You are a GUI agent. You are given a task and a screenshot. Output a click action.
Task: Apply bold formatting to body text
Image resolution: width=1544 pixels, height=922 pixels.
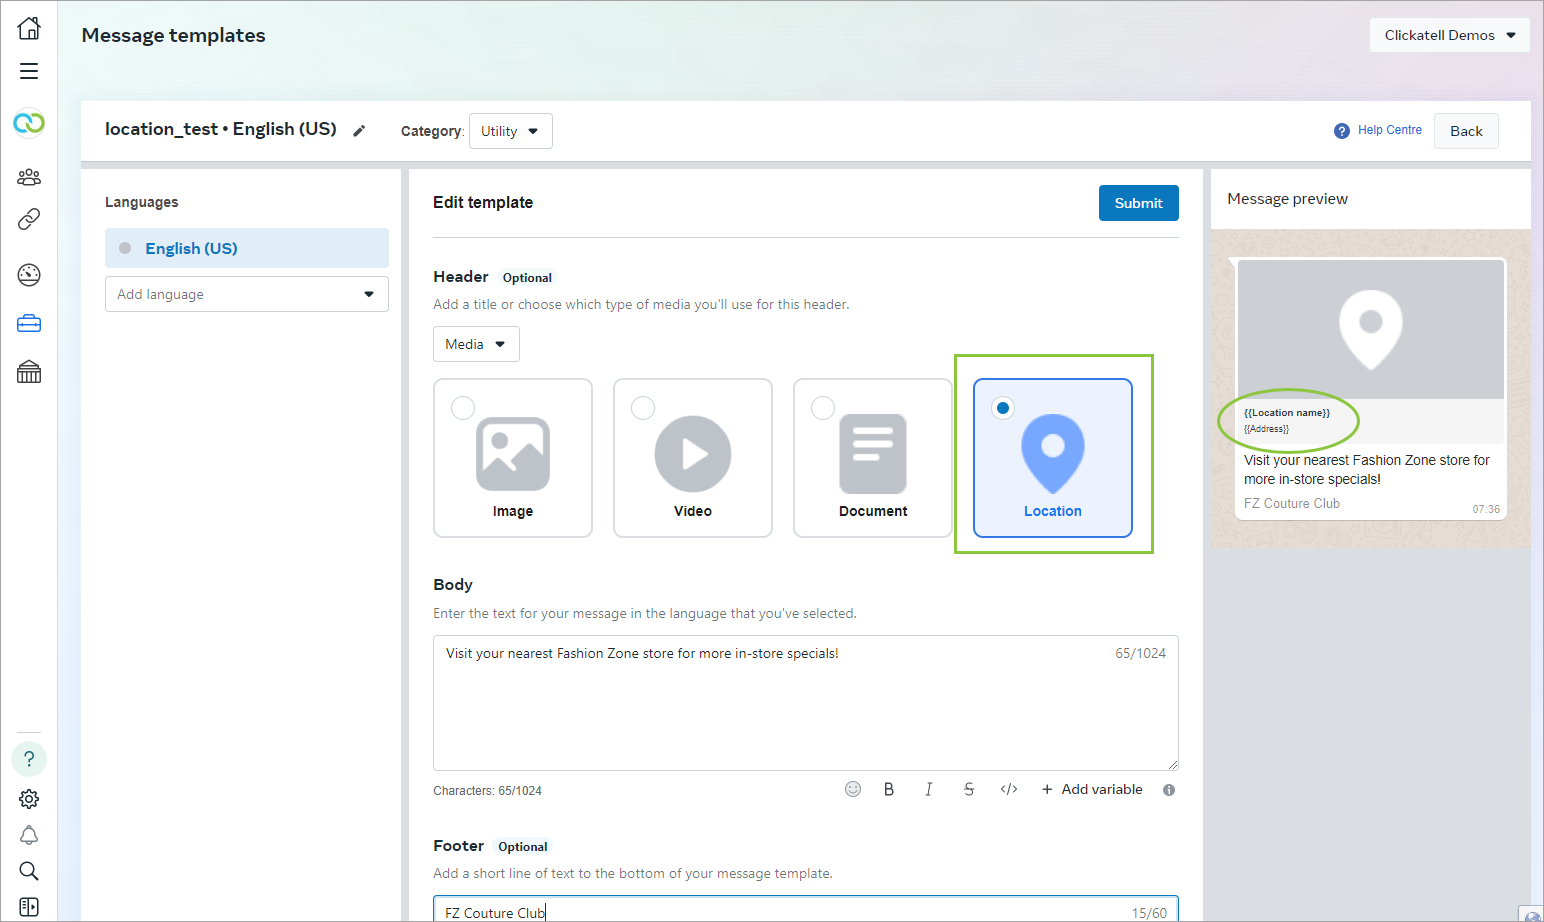pos(889,789)
